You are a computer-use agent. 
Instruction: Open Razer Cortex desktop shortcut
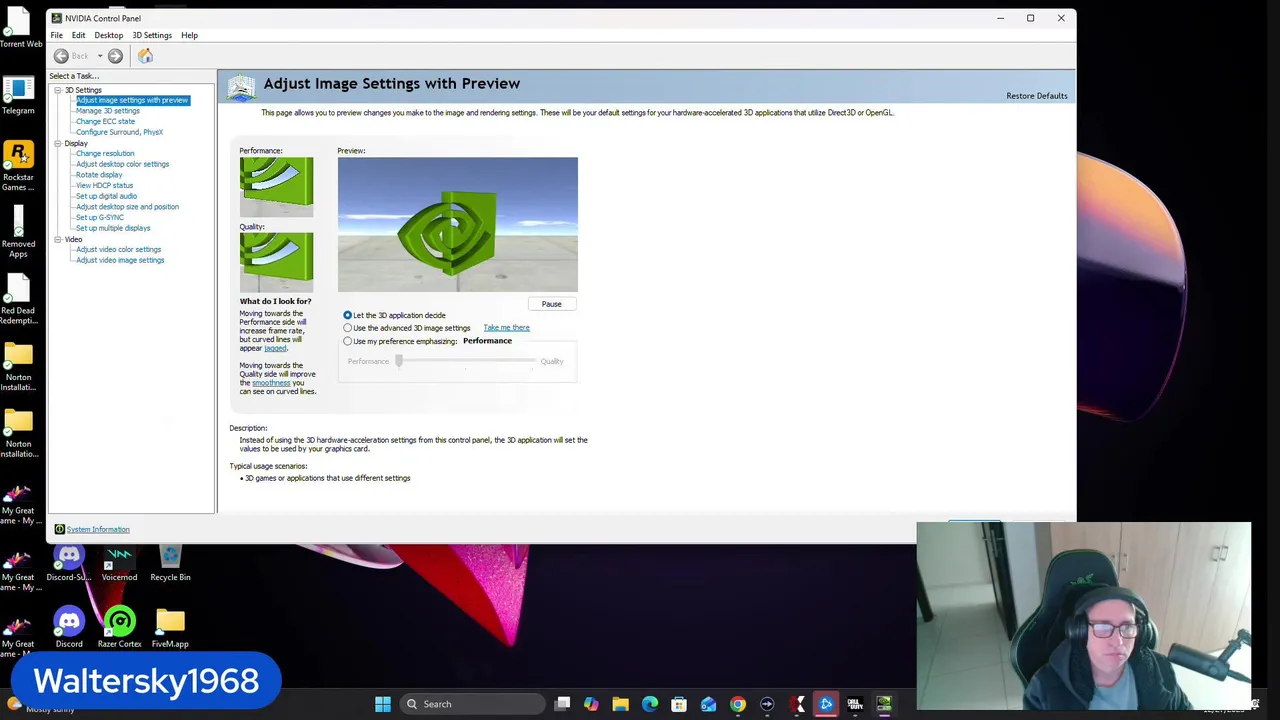(119, 627)
